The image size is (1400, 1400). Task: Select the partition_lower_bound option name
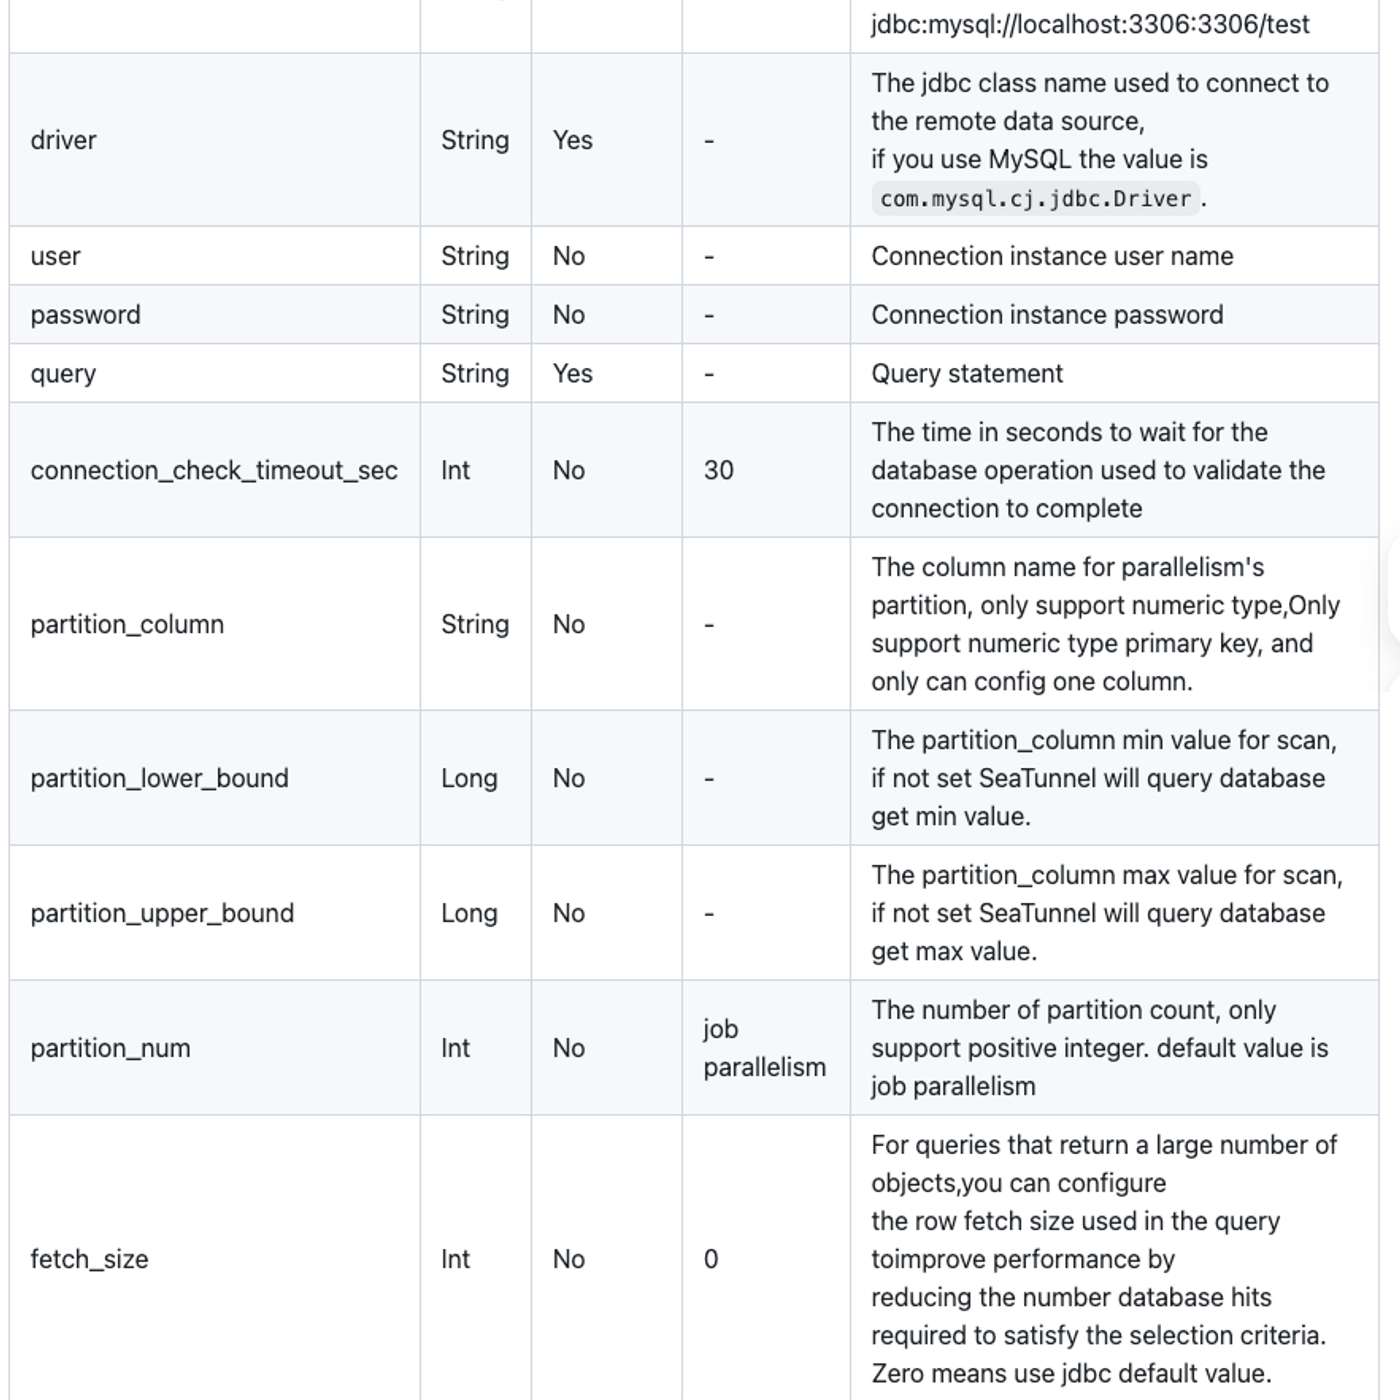(159, 778)
